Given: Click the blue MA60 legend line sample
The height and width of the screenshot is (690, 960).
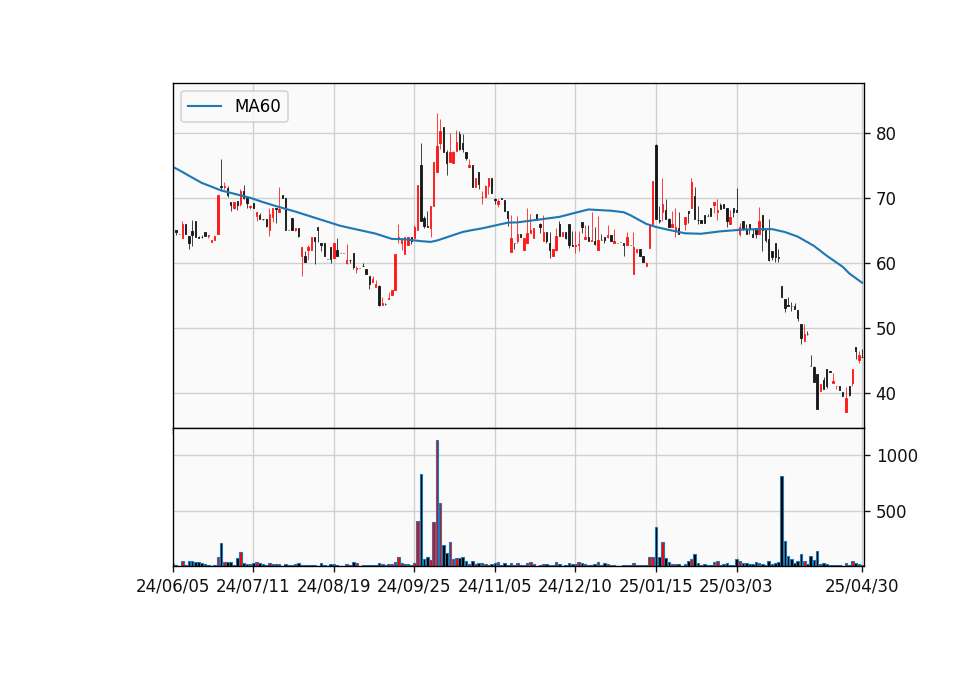Looking at the screenshot, I should pyautogui.click(x=204, y=106).
